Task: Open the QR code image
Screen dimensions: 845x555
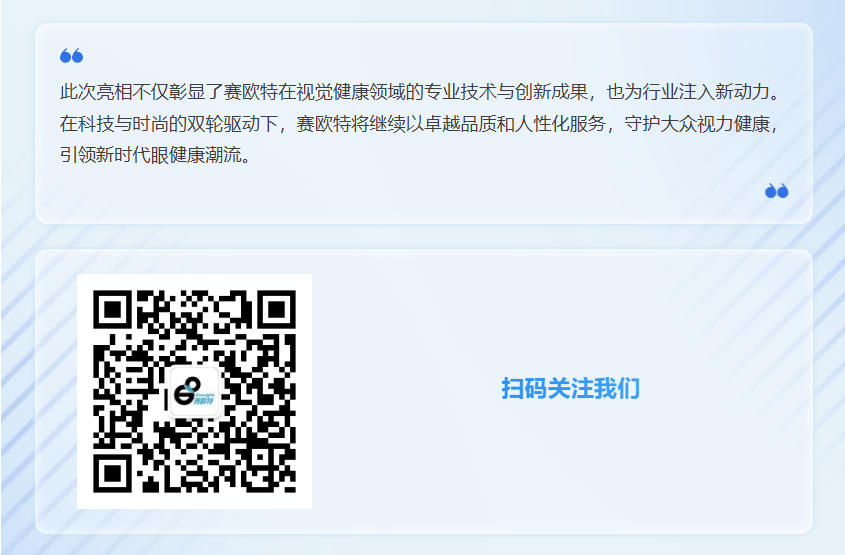Action: click(x=195, y=391)
